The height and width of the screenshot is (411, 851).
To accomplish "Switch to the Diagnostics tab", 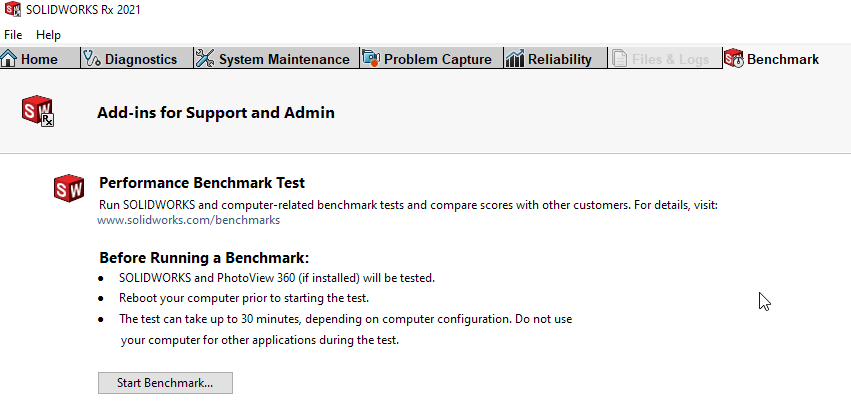I will 137,59.
